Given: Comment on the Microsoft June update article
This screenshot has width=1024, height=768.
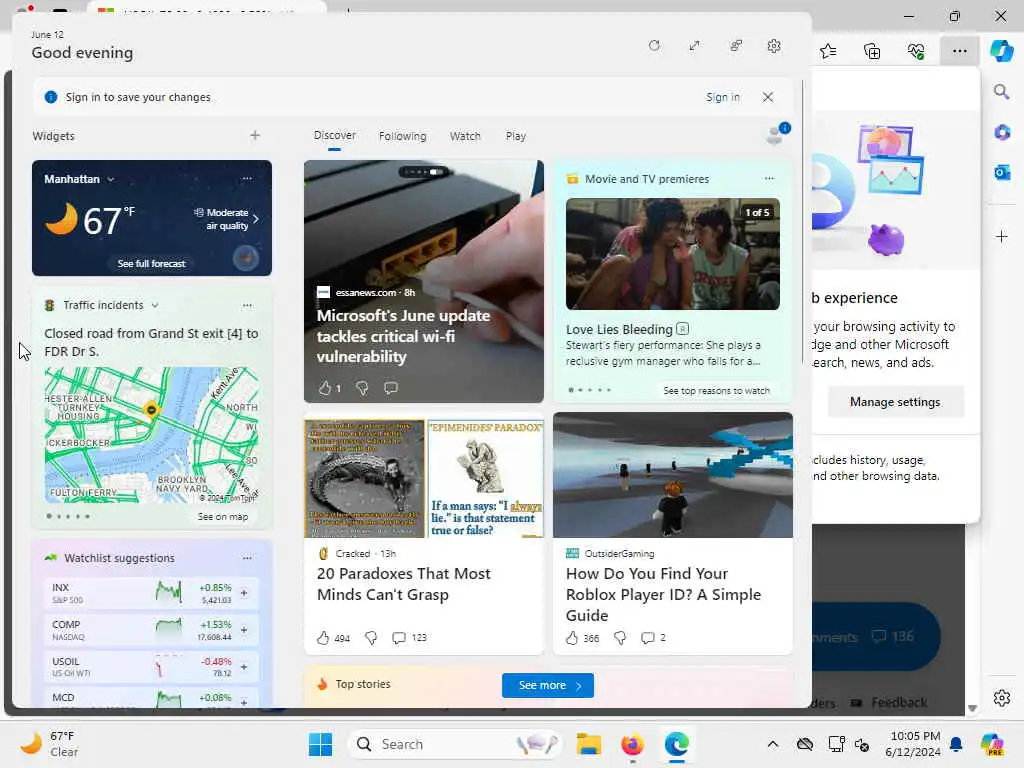Looking at the screenshot, I should pos(391,388).
